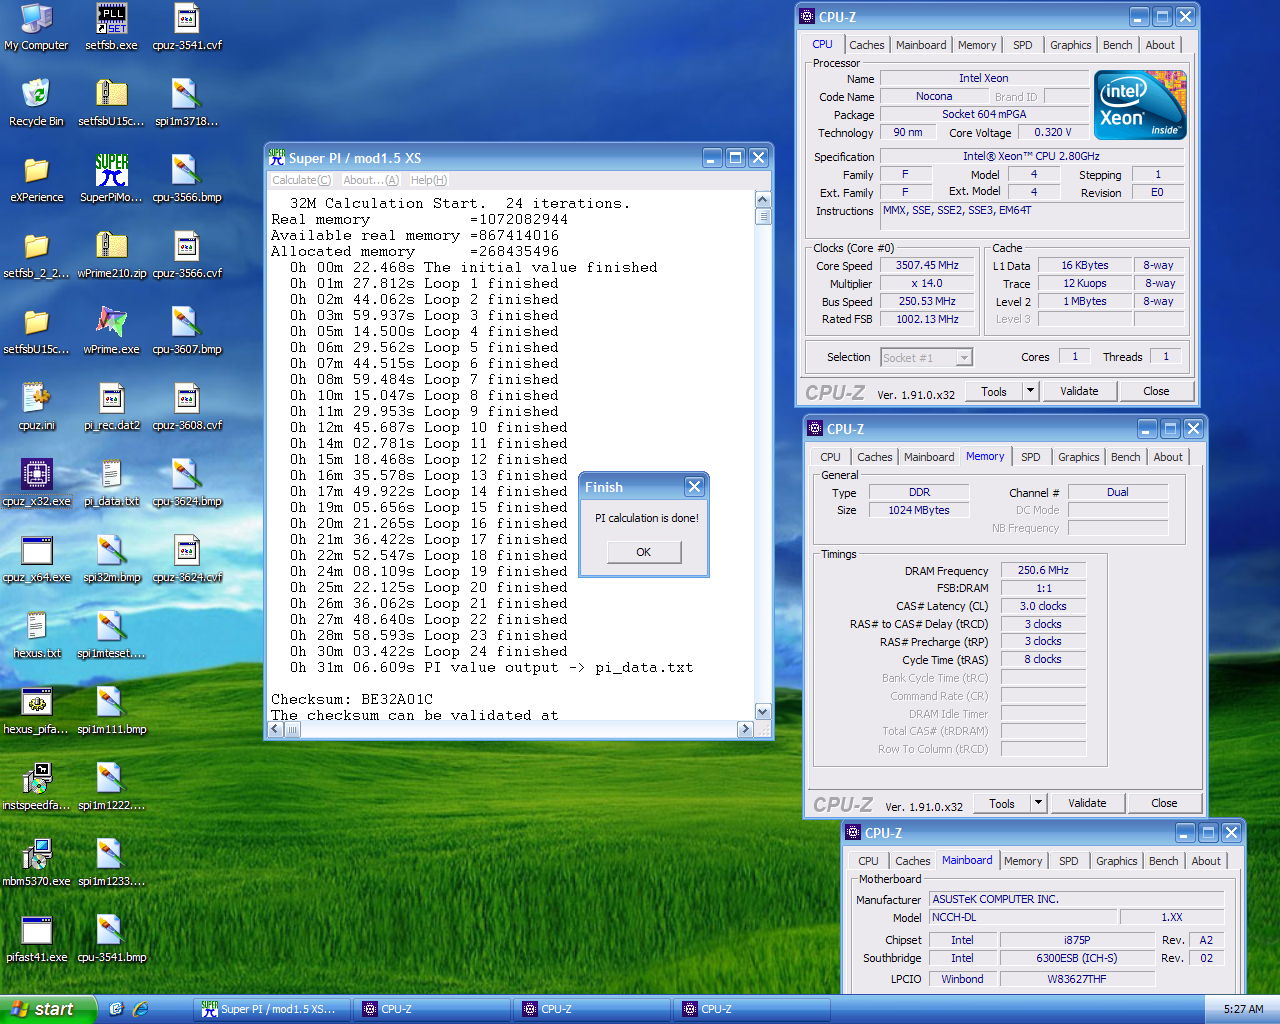Open the My Computer desktop icon
The image size is (1280, 1024).
click(x=37, y=27)
